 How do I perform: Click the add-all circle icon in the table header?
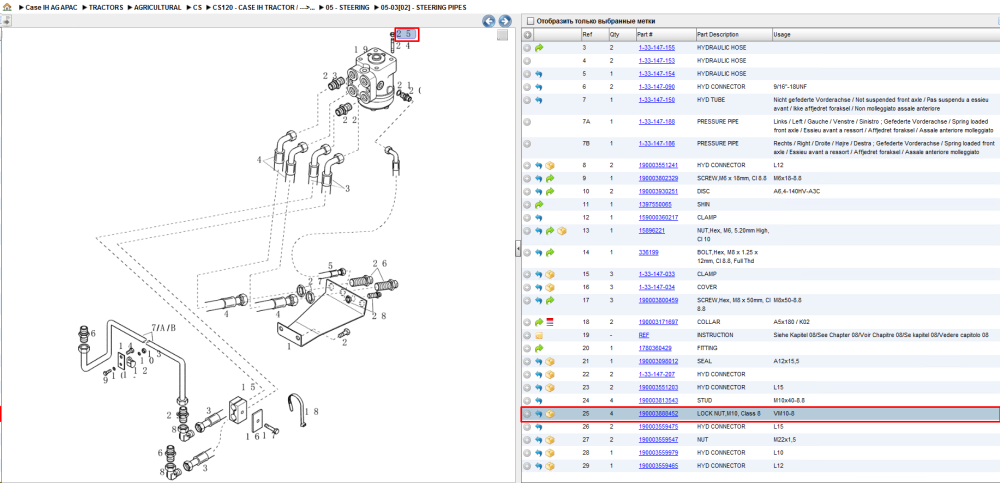[x=527, y=34]
